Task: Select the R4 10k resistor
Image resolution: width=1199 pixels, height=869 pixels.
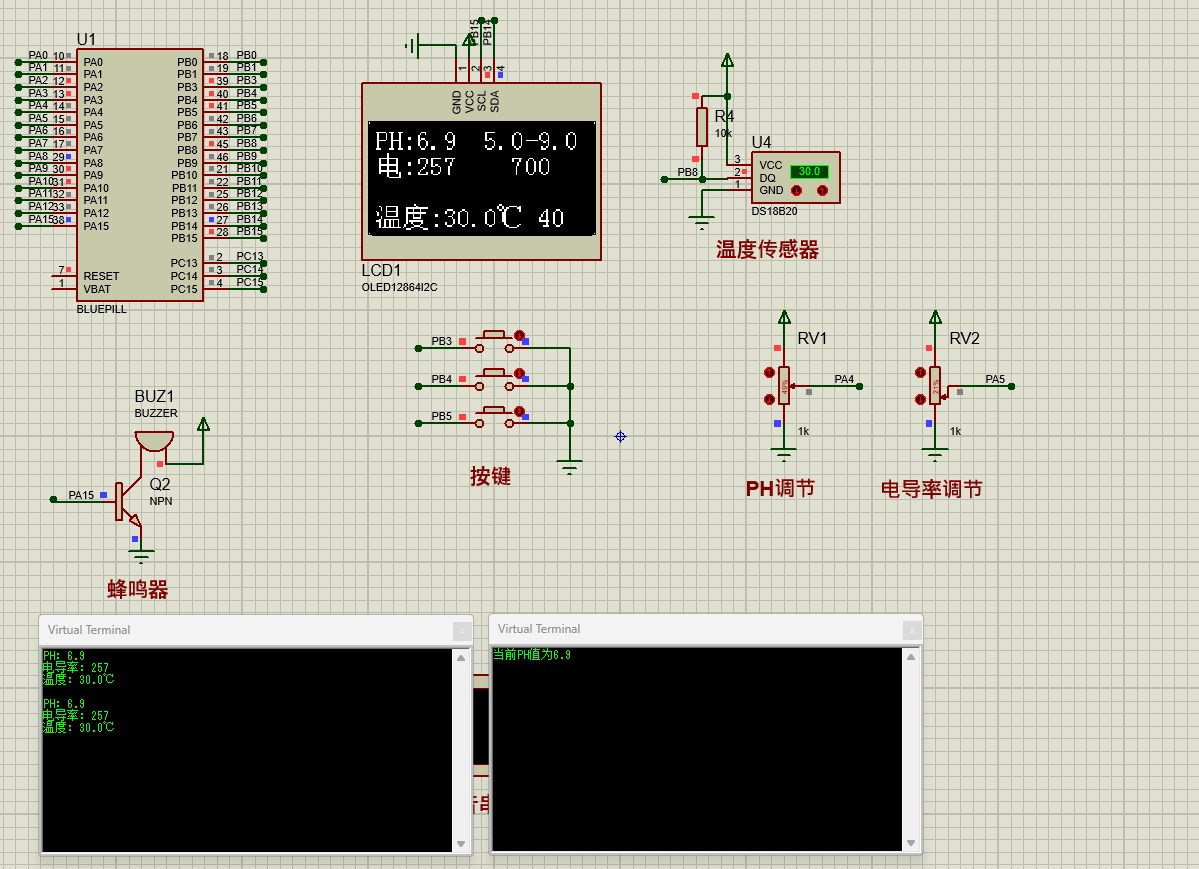Action: click(x=703, y=127)
